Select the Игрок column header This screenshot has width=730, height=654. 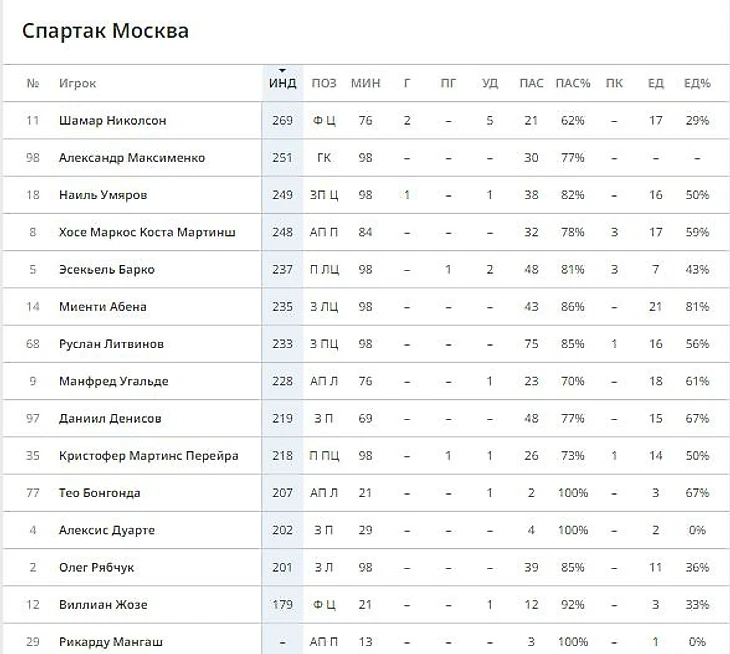(77, 83)
